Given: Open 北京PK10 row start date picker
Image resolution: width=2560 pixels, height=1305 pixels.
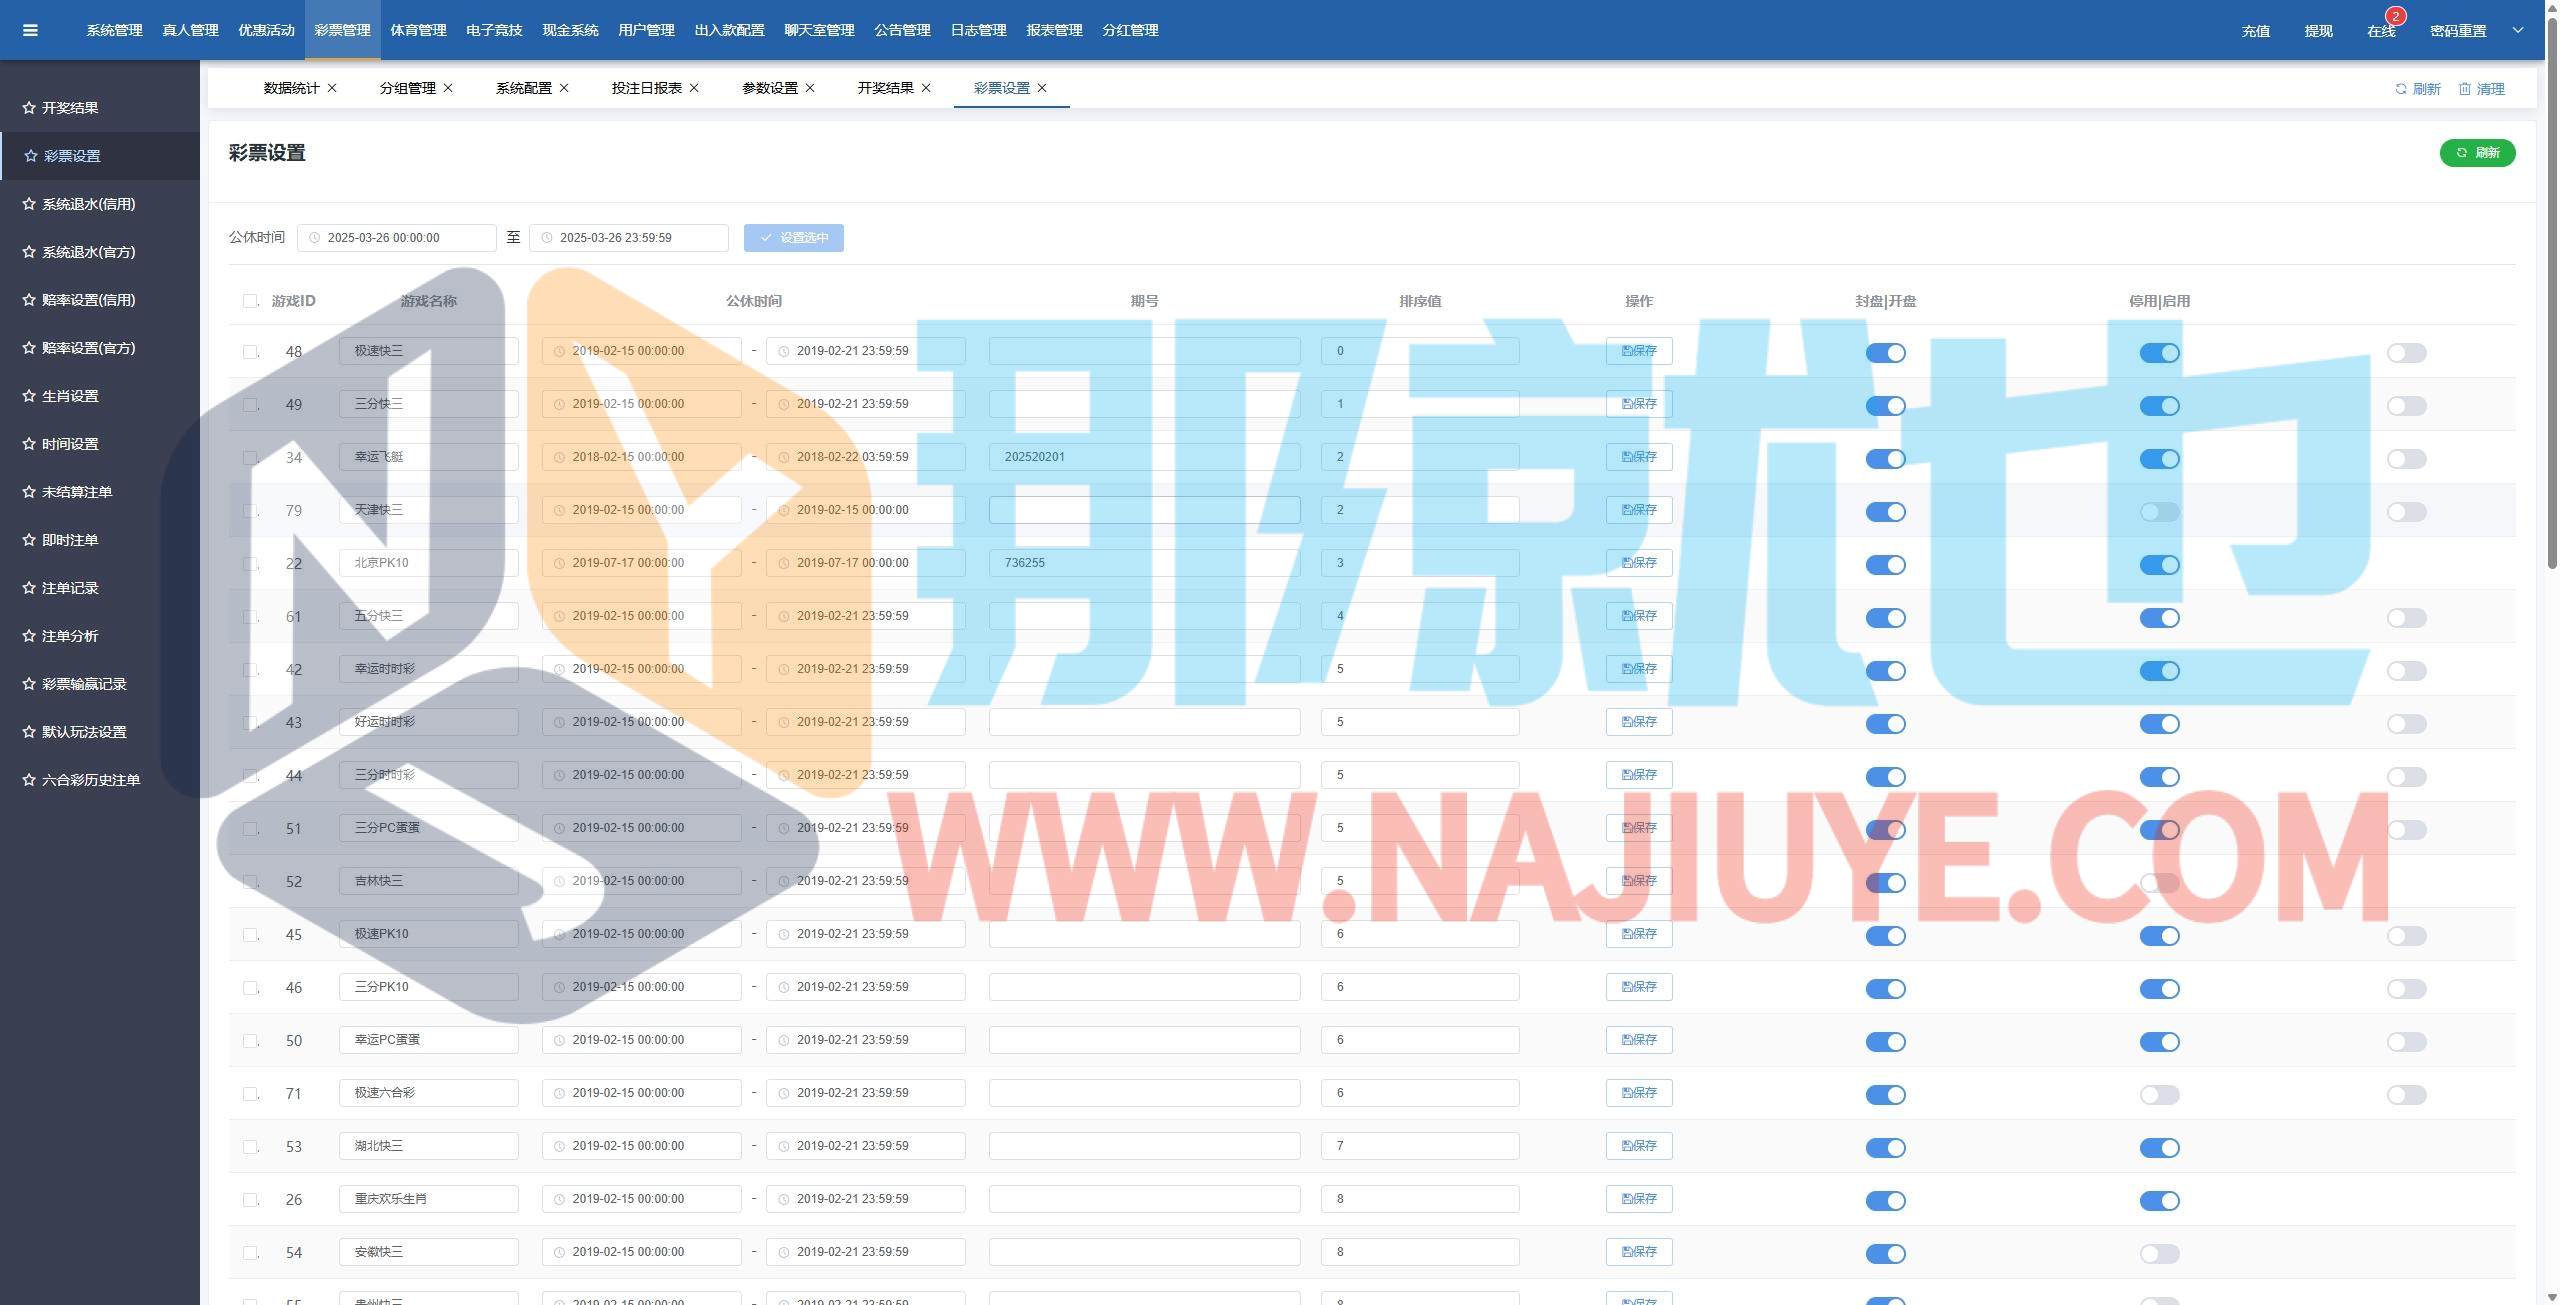Looking at the screenshot, I should pyautogui.click(x=640, y=563).
